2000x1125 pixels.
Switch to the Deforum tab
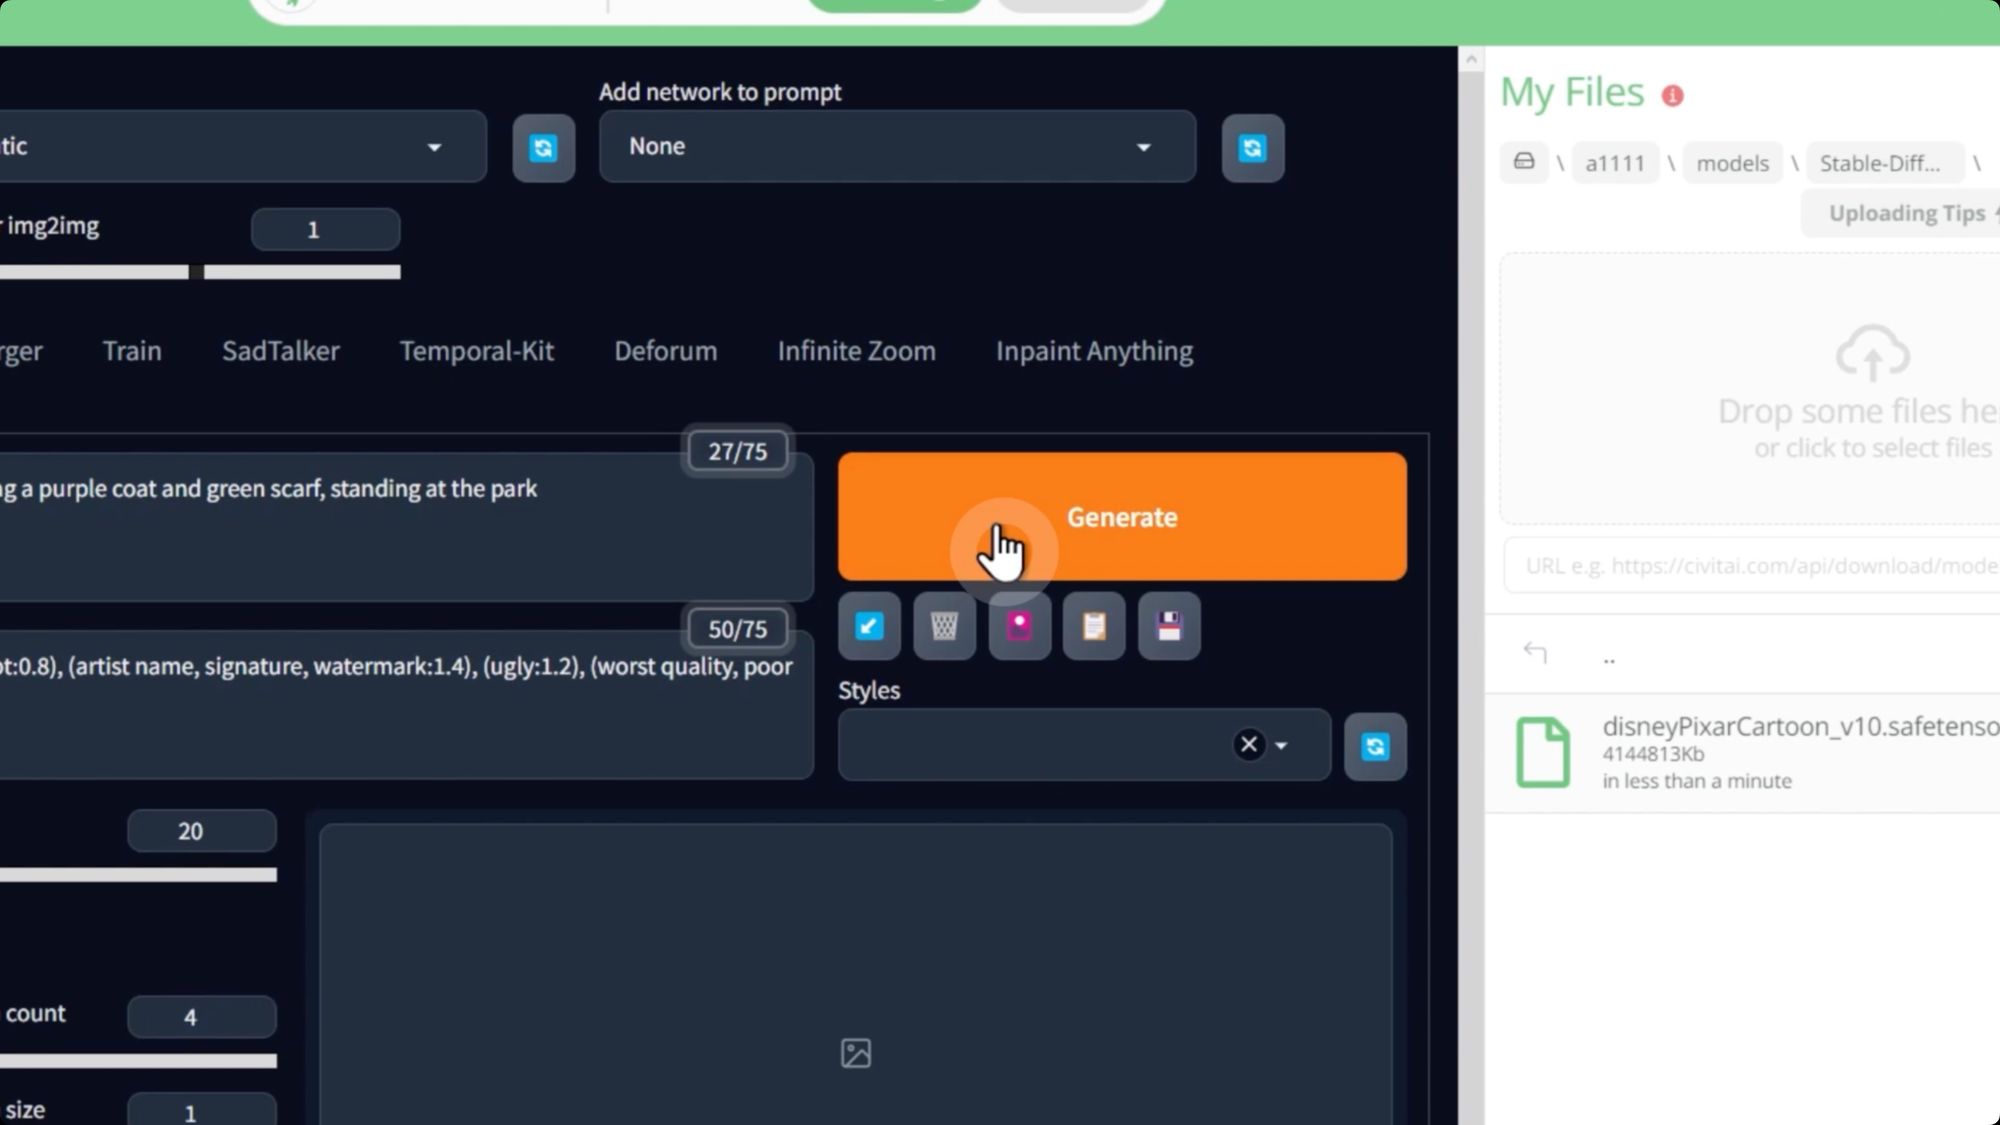(x=665, y=351)
